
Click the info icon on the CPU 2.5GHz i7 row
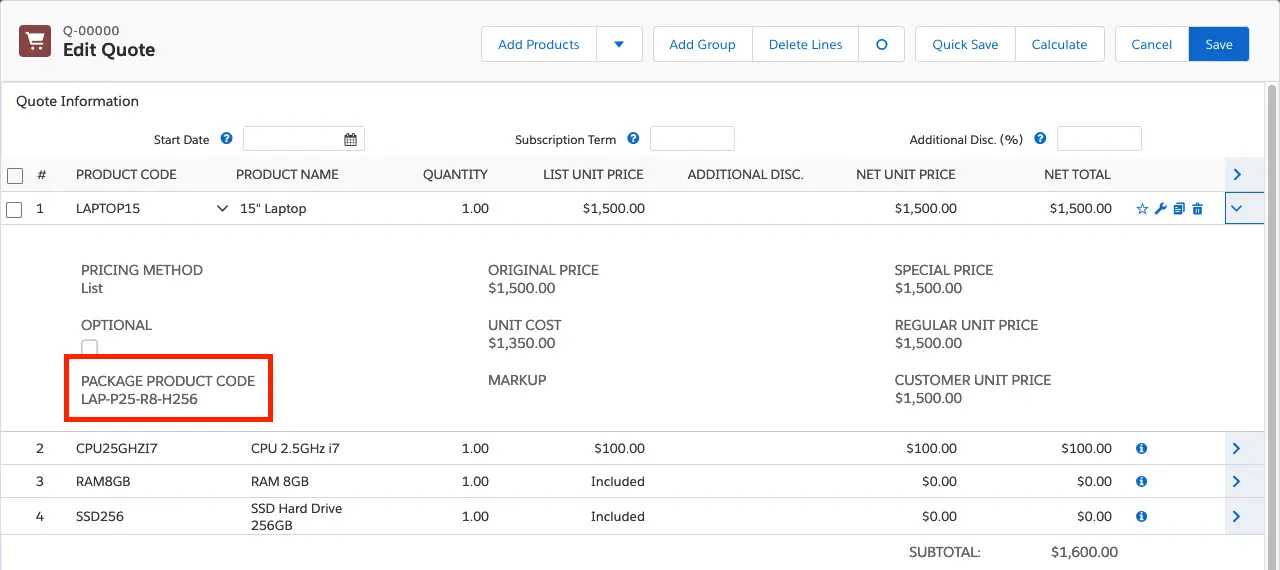(x=1141, y=449)
